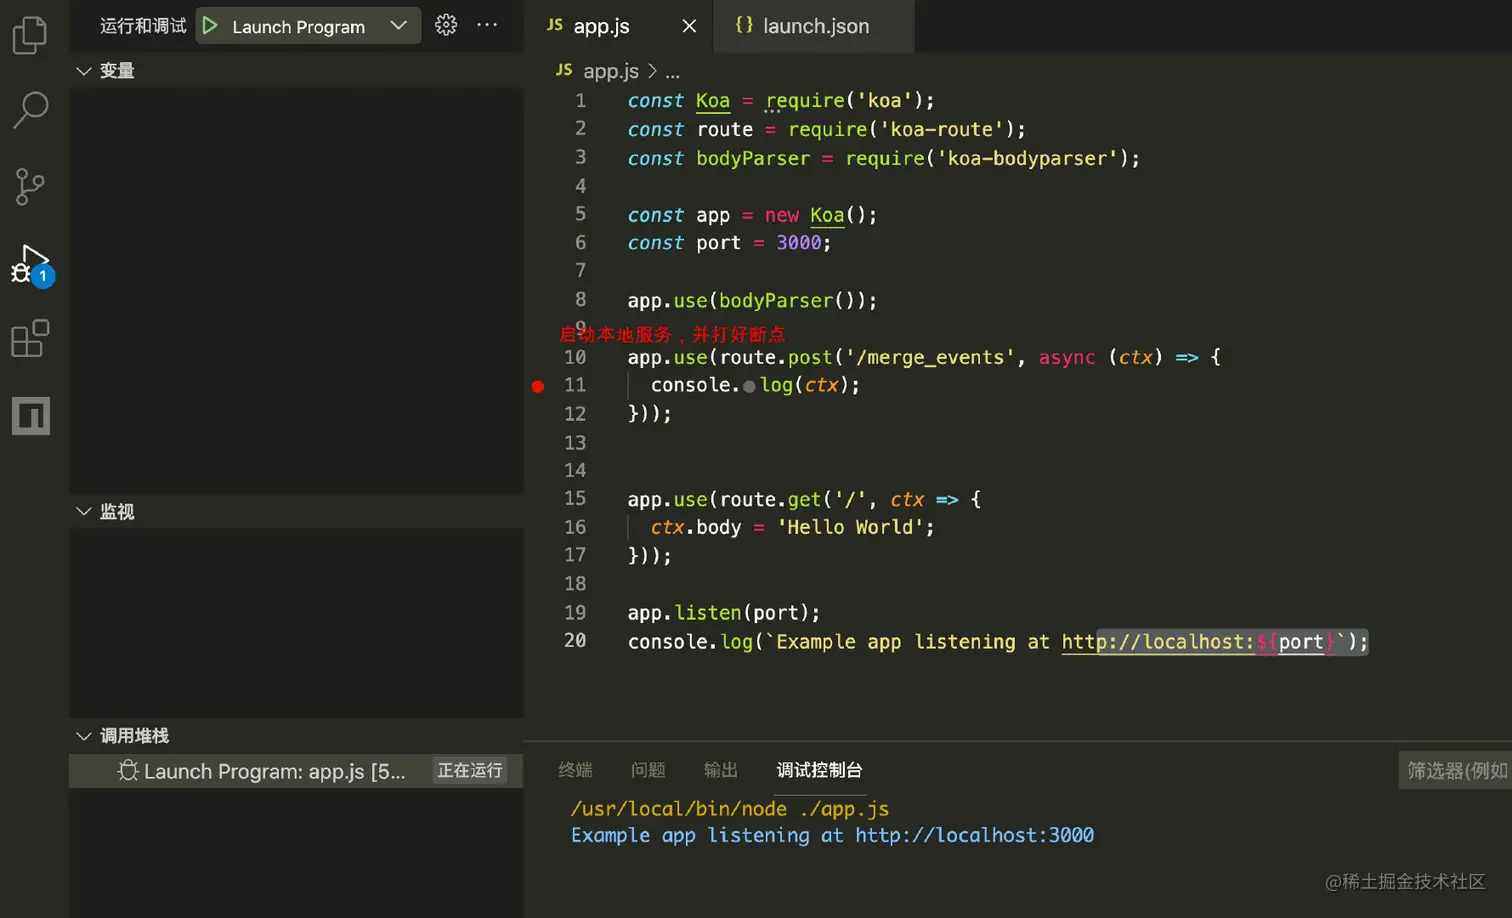Expand breadcrumb ellipsis after app.js
Image resolution: width=1512 pixels, height=918 pixels.
pyautogui.click(x=673, y=72)
